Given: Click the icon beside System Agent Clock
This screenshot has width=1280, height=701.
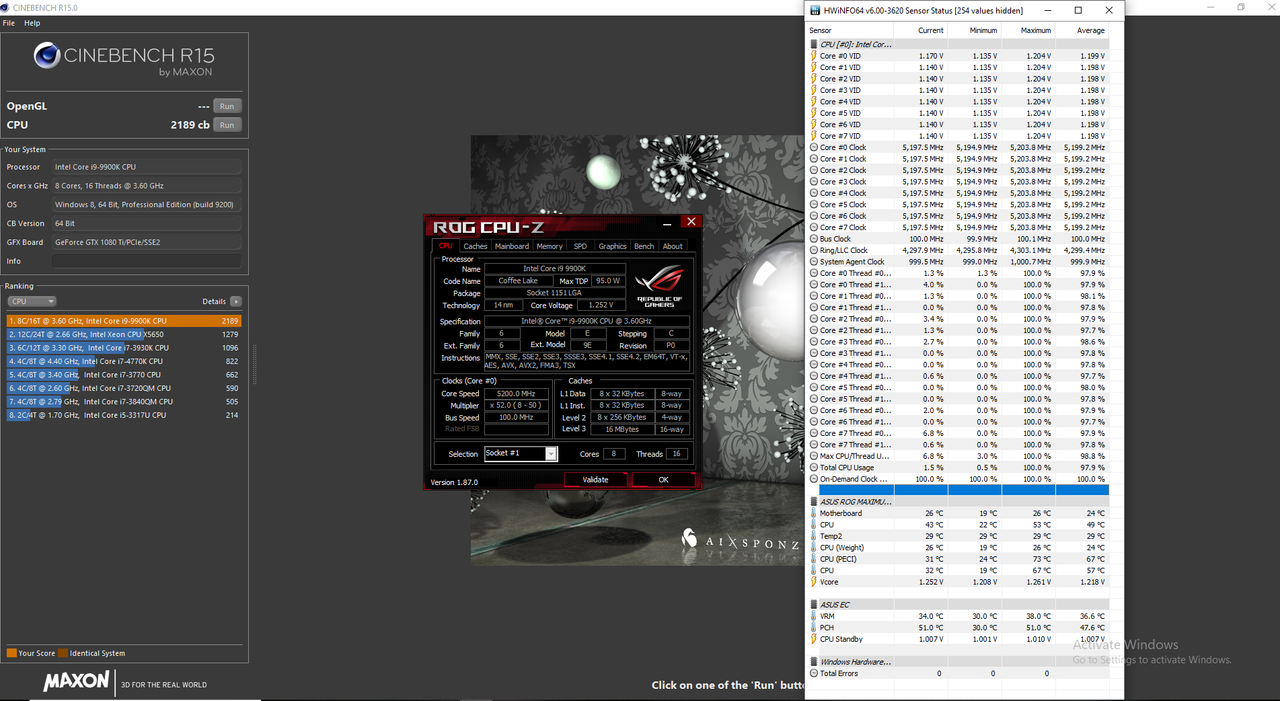Looking at the screenshot, I should coord(814,262).
